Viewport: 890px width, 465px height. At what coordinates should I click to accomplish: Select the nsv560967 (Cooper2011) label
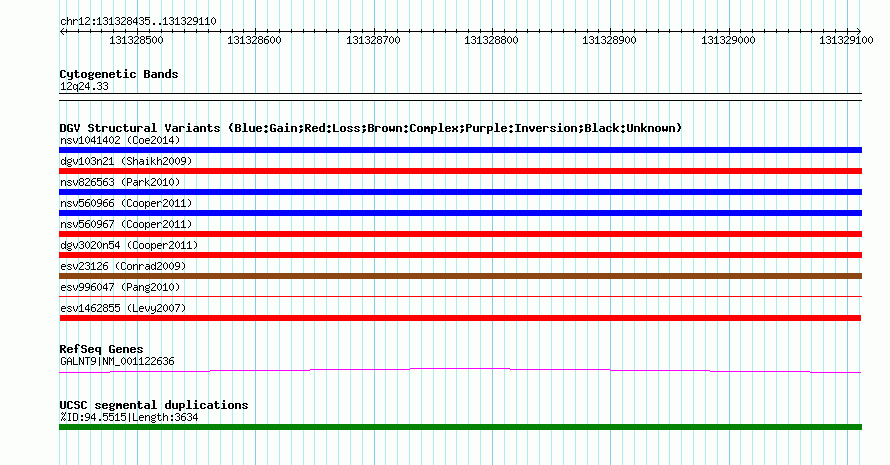(126, 224)
